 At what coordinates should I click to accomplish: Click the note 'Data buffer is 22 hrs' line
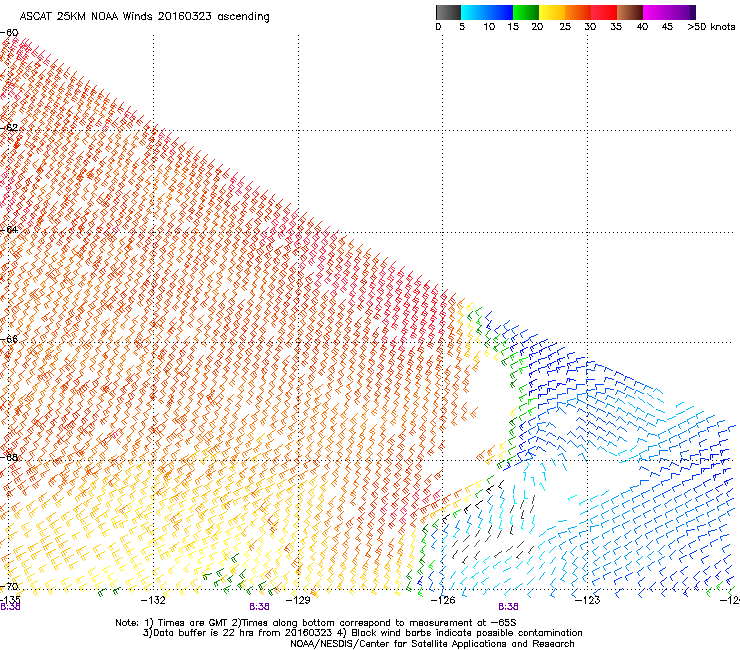point(362,633)
